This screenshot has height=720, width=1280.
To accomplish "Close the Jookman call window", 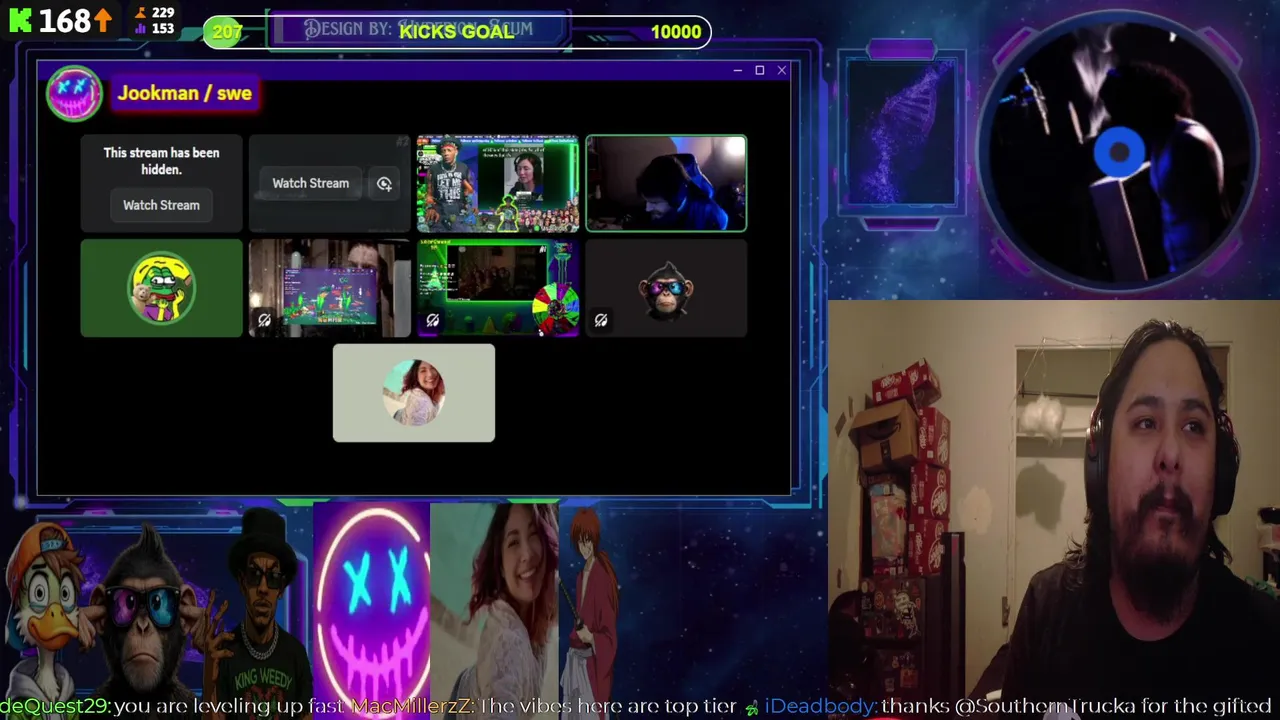I will (782, 70).
